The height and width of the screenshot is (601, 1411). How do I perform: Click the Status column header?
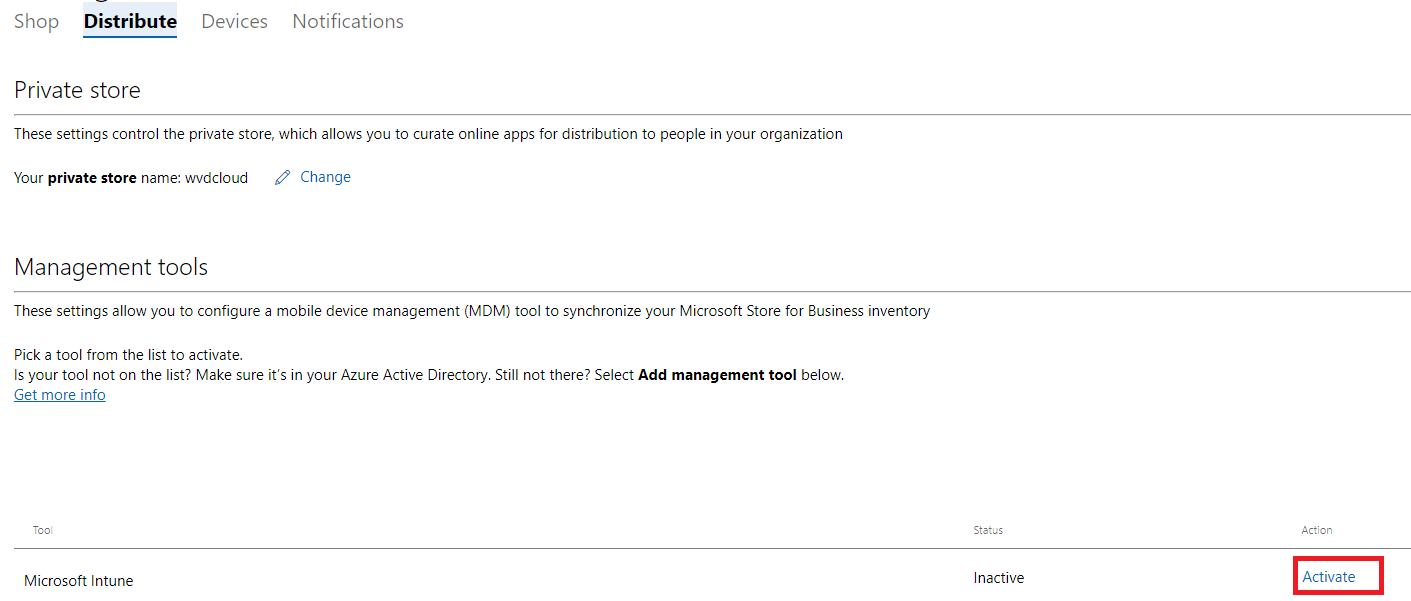click(x=988, y=530)
